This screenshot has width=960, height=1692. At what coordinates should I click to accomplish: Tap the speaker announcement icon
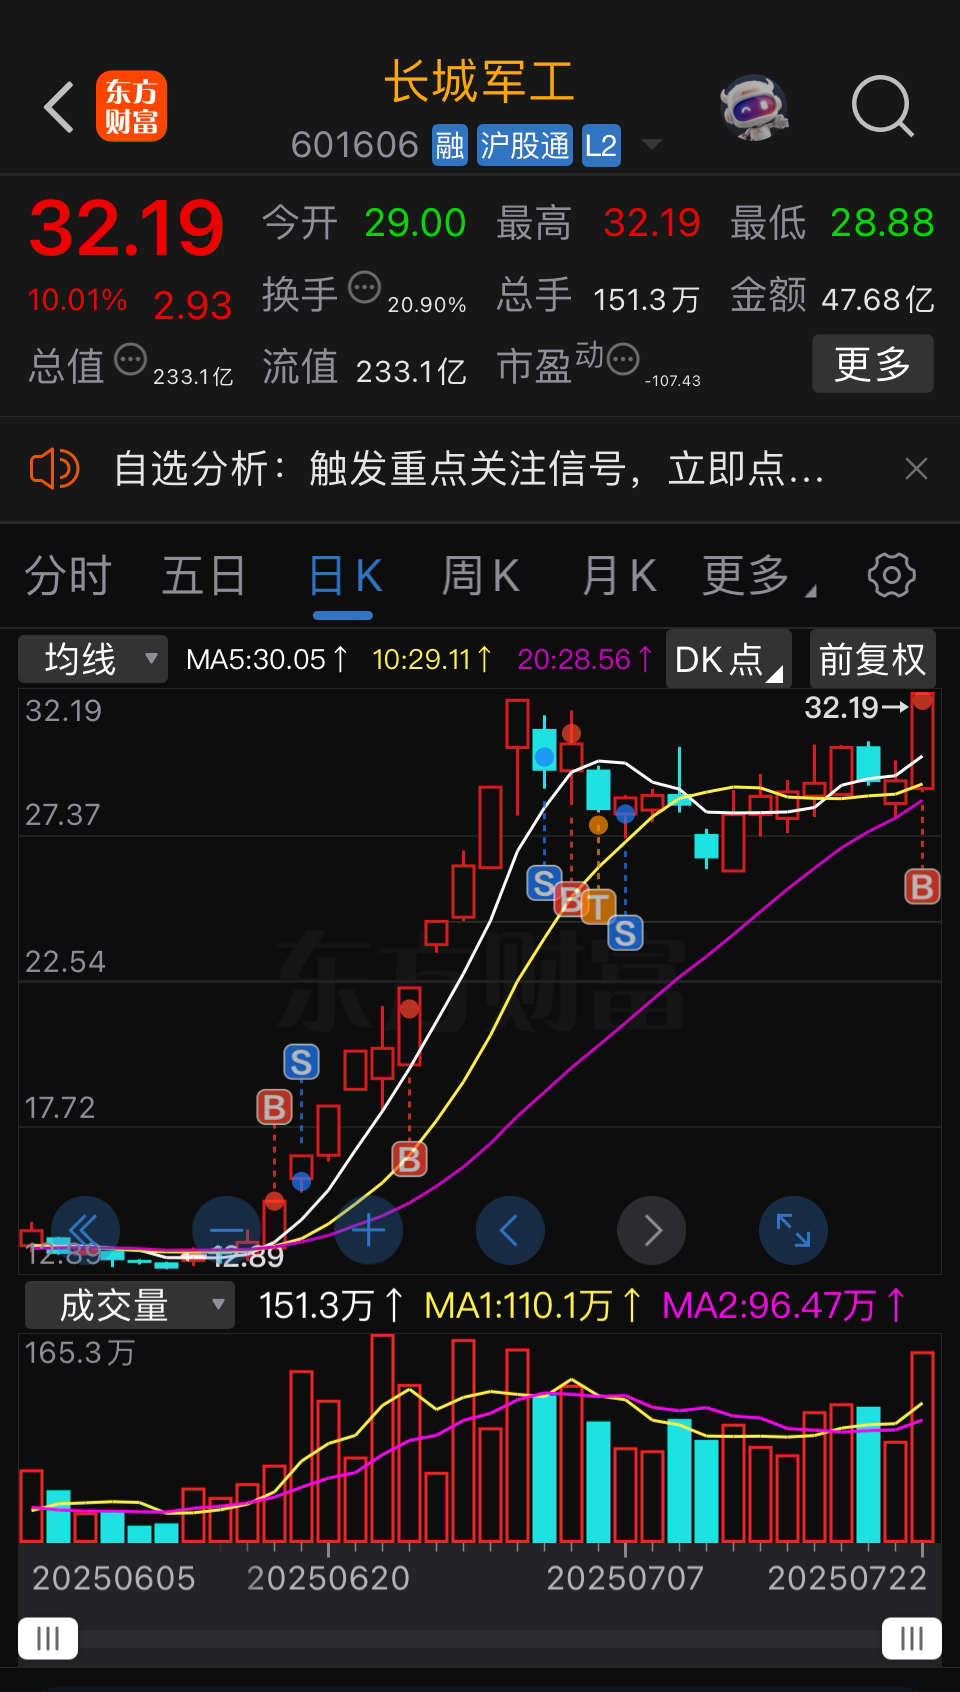pos(54,468)
